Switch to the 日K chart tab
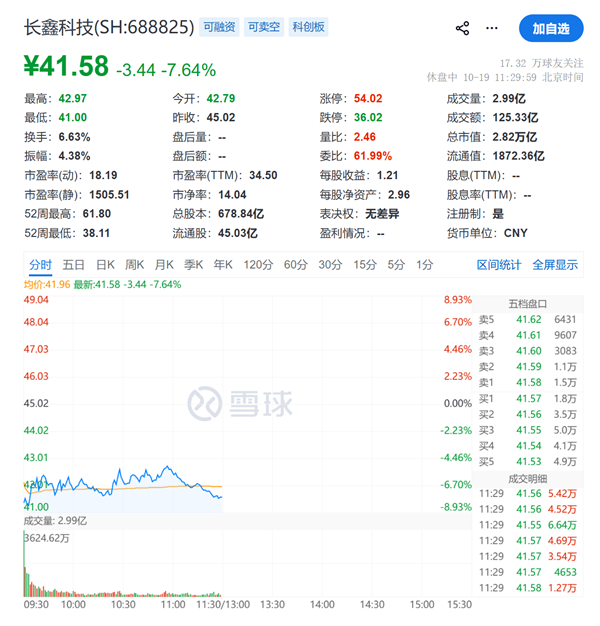600x626 pixels. click(x=105, y=265)
